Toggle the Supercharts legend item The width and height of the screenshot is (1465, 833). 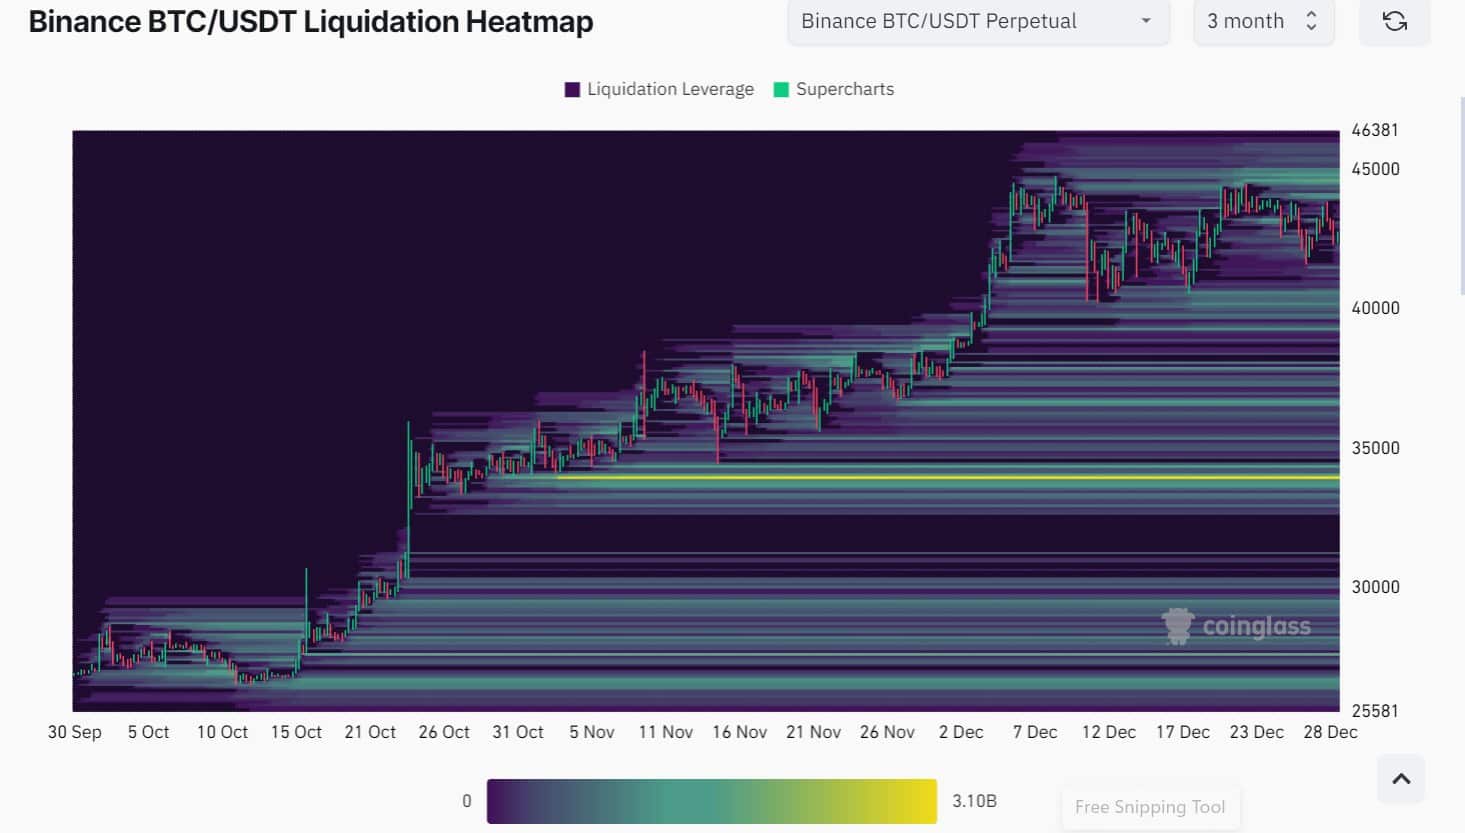834,89
